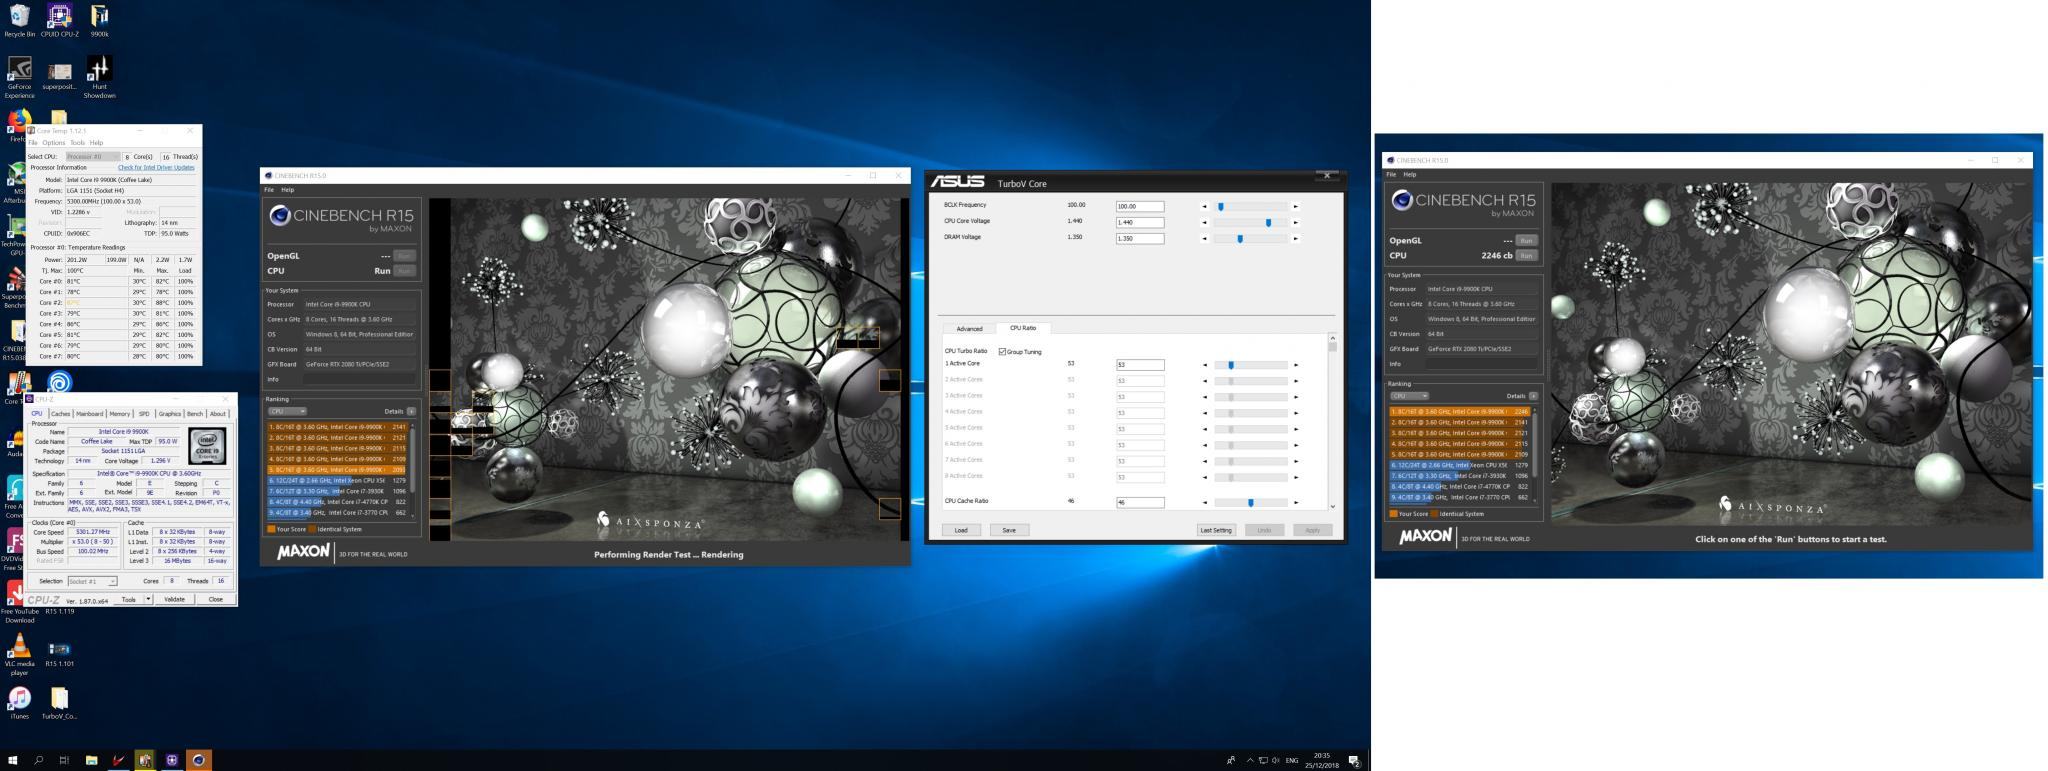Open the Options menu in Core Temp
Viewport: 2048px width, 771px height.
point(53,143)
